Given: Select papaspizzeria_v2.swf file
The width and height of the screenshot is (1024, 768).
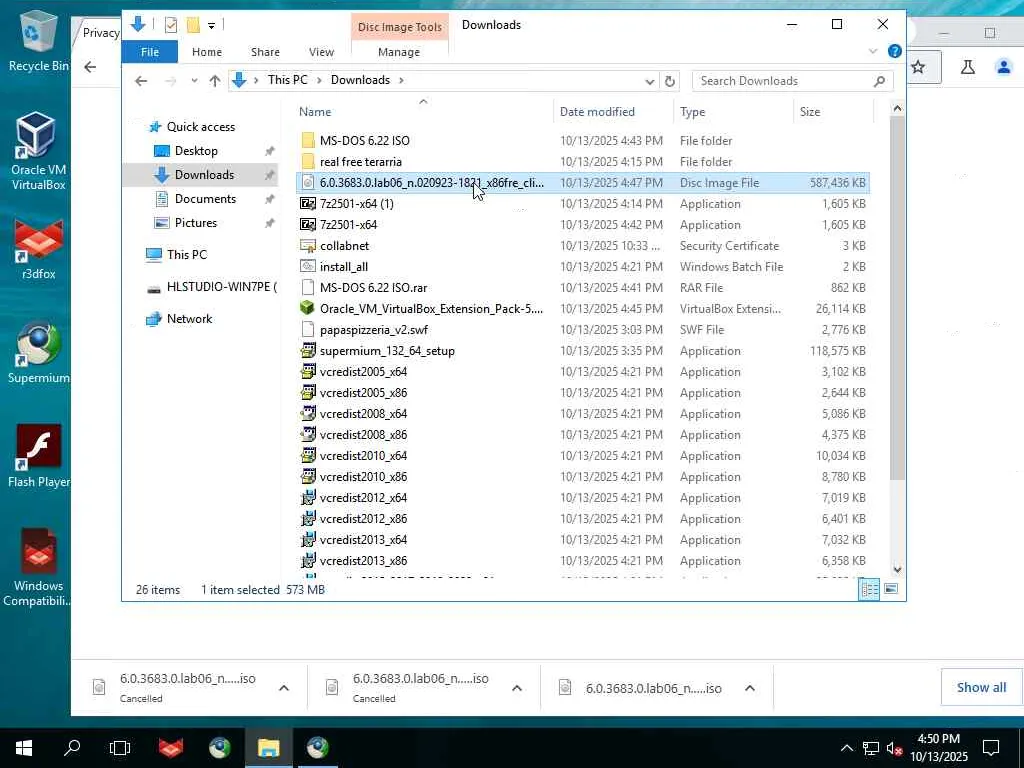Looking at the screenshot, I should 583,330.
